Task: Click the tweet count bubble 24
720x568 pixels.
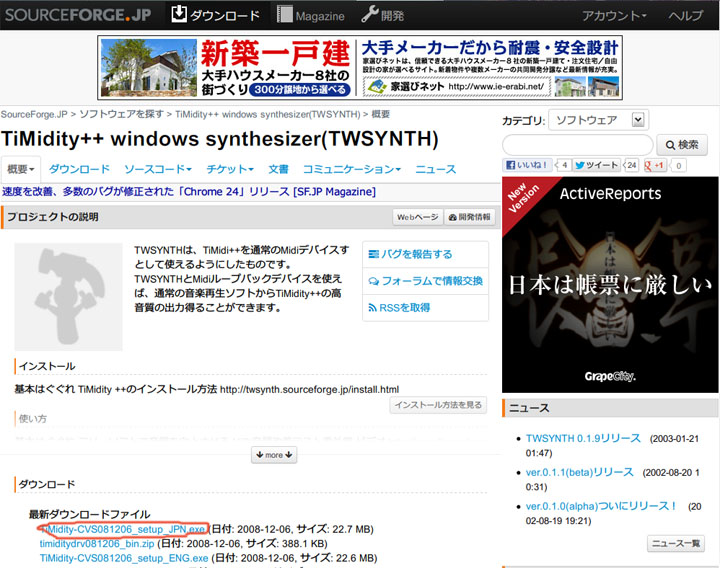Action: 632,165
